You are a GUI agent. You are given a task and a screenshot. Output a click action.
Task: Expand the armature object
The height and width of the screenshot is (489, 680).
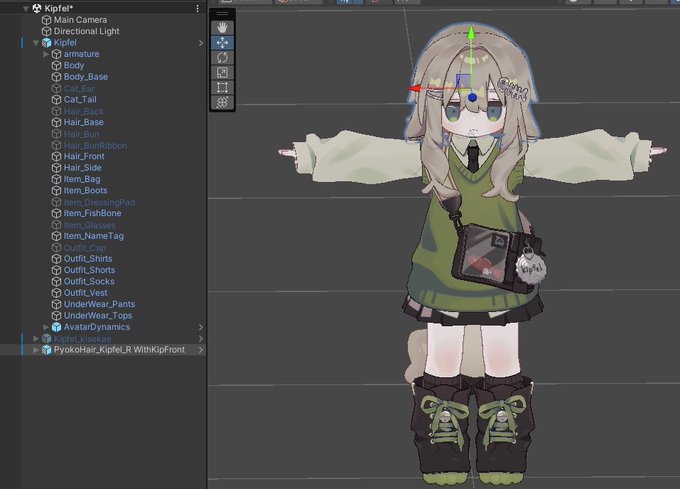pos(46,54)
